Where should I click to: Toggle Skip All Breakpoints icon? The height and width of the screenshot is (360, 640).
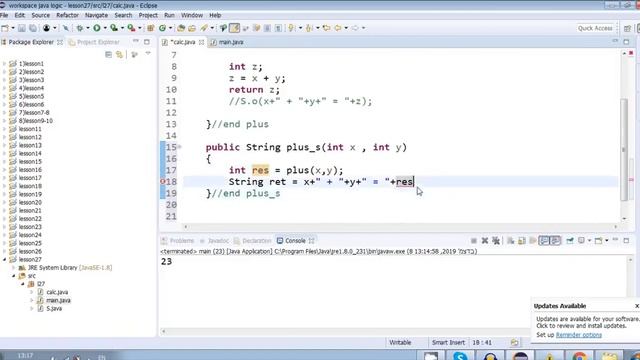pyautogui.click(x=66, y=28)
